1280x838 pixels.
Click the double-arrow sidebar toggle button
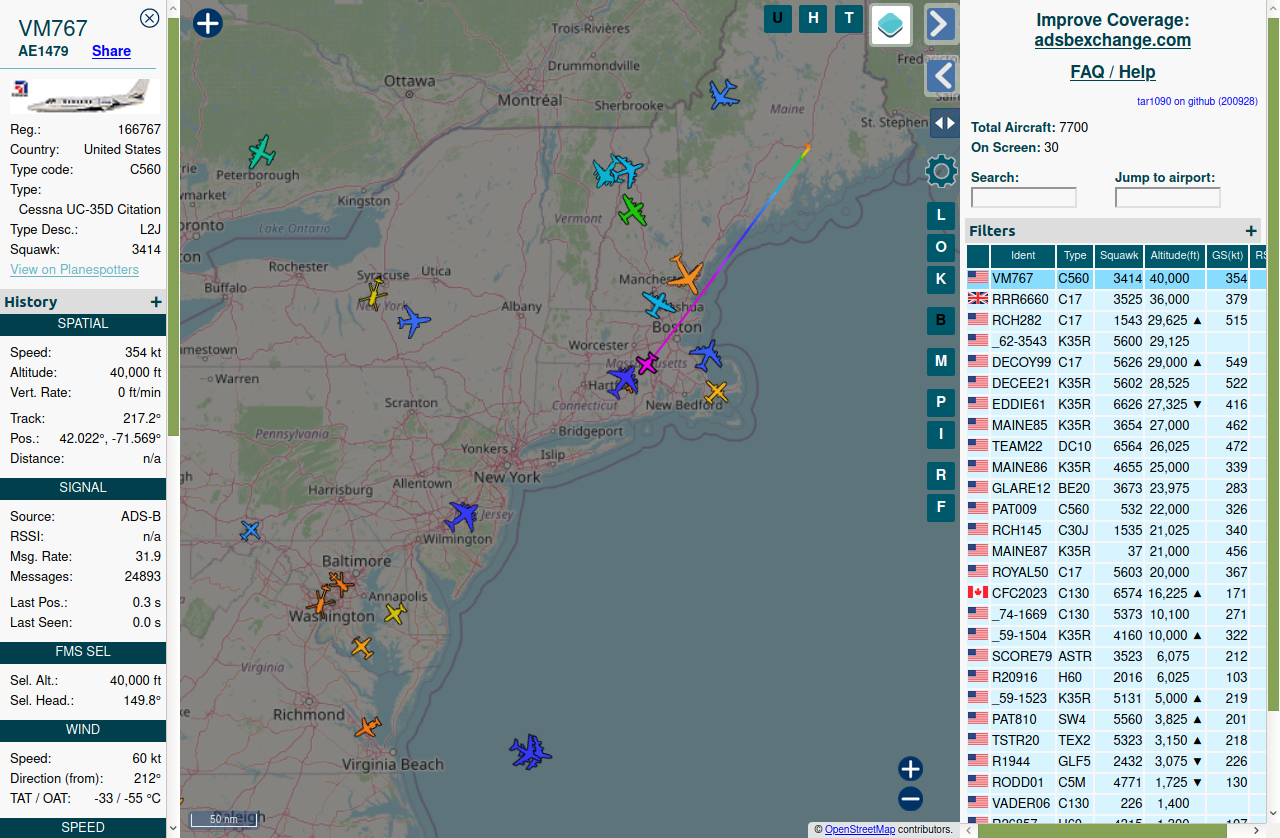coord(944,123)
